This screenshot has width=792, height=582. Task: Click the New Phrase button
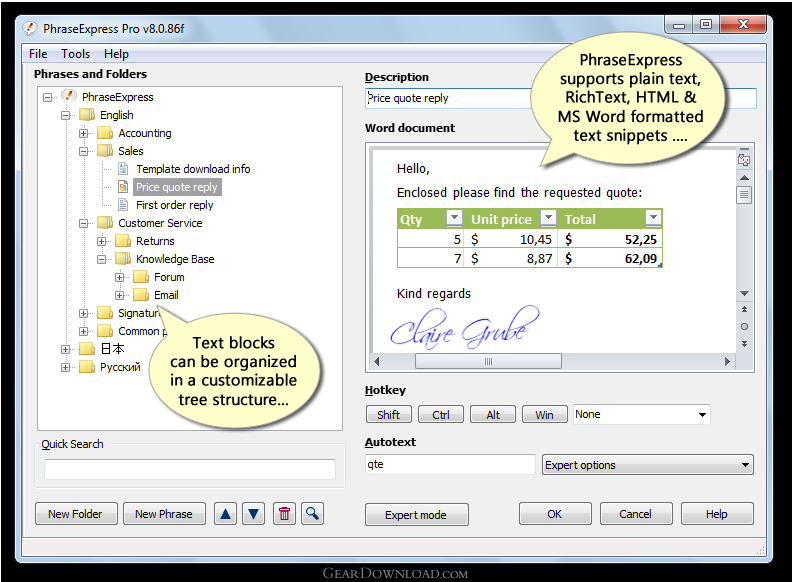164,514
